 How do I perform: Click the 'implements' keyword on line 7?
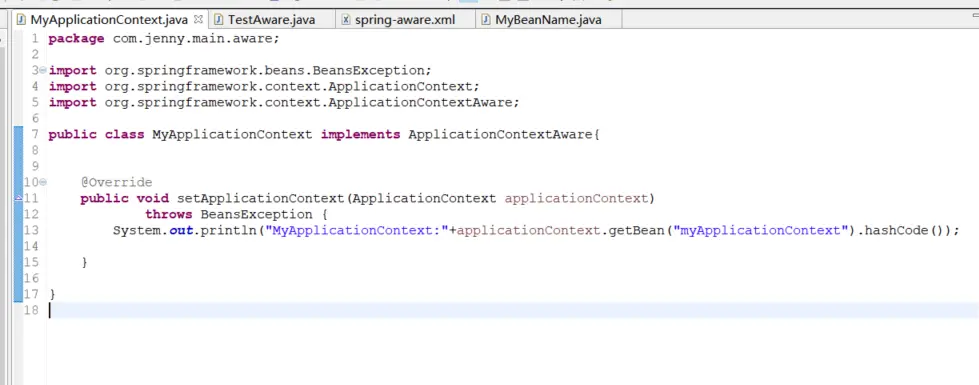(360, 134)
